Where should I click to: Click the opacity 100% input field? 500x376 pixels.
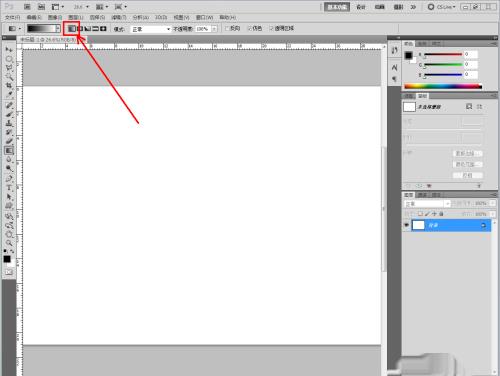click(203, 29)
